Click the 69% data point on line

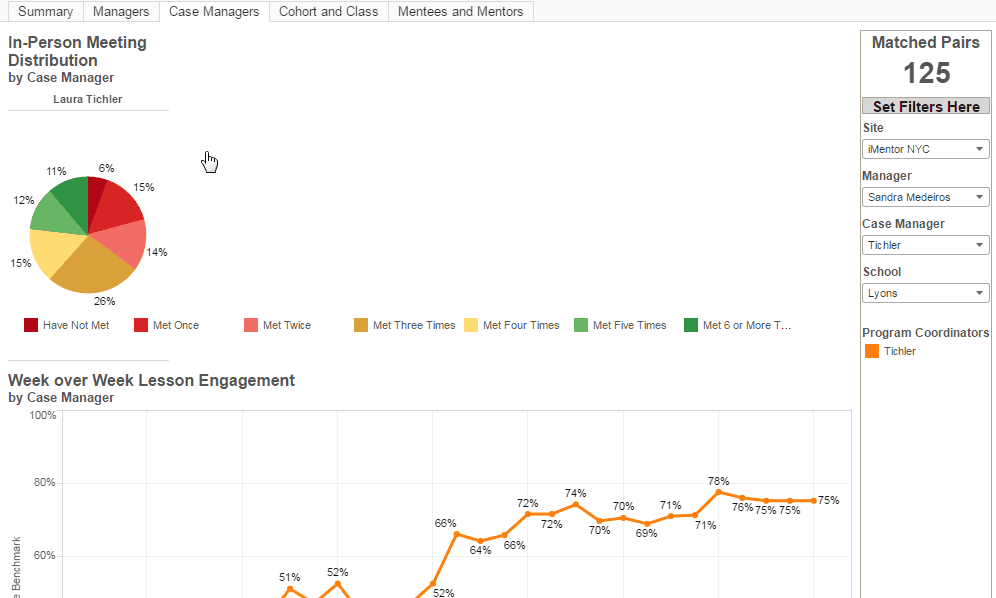click(647, 524)
